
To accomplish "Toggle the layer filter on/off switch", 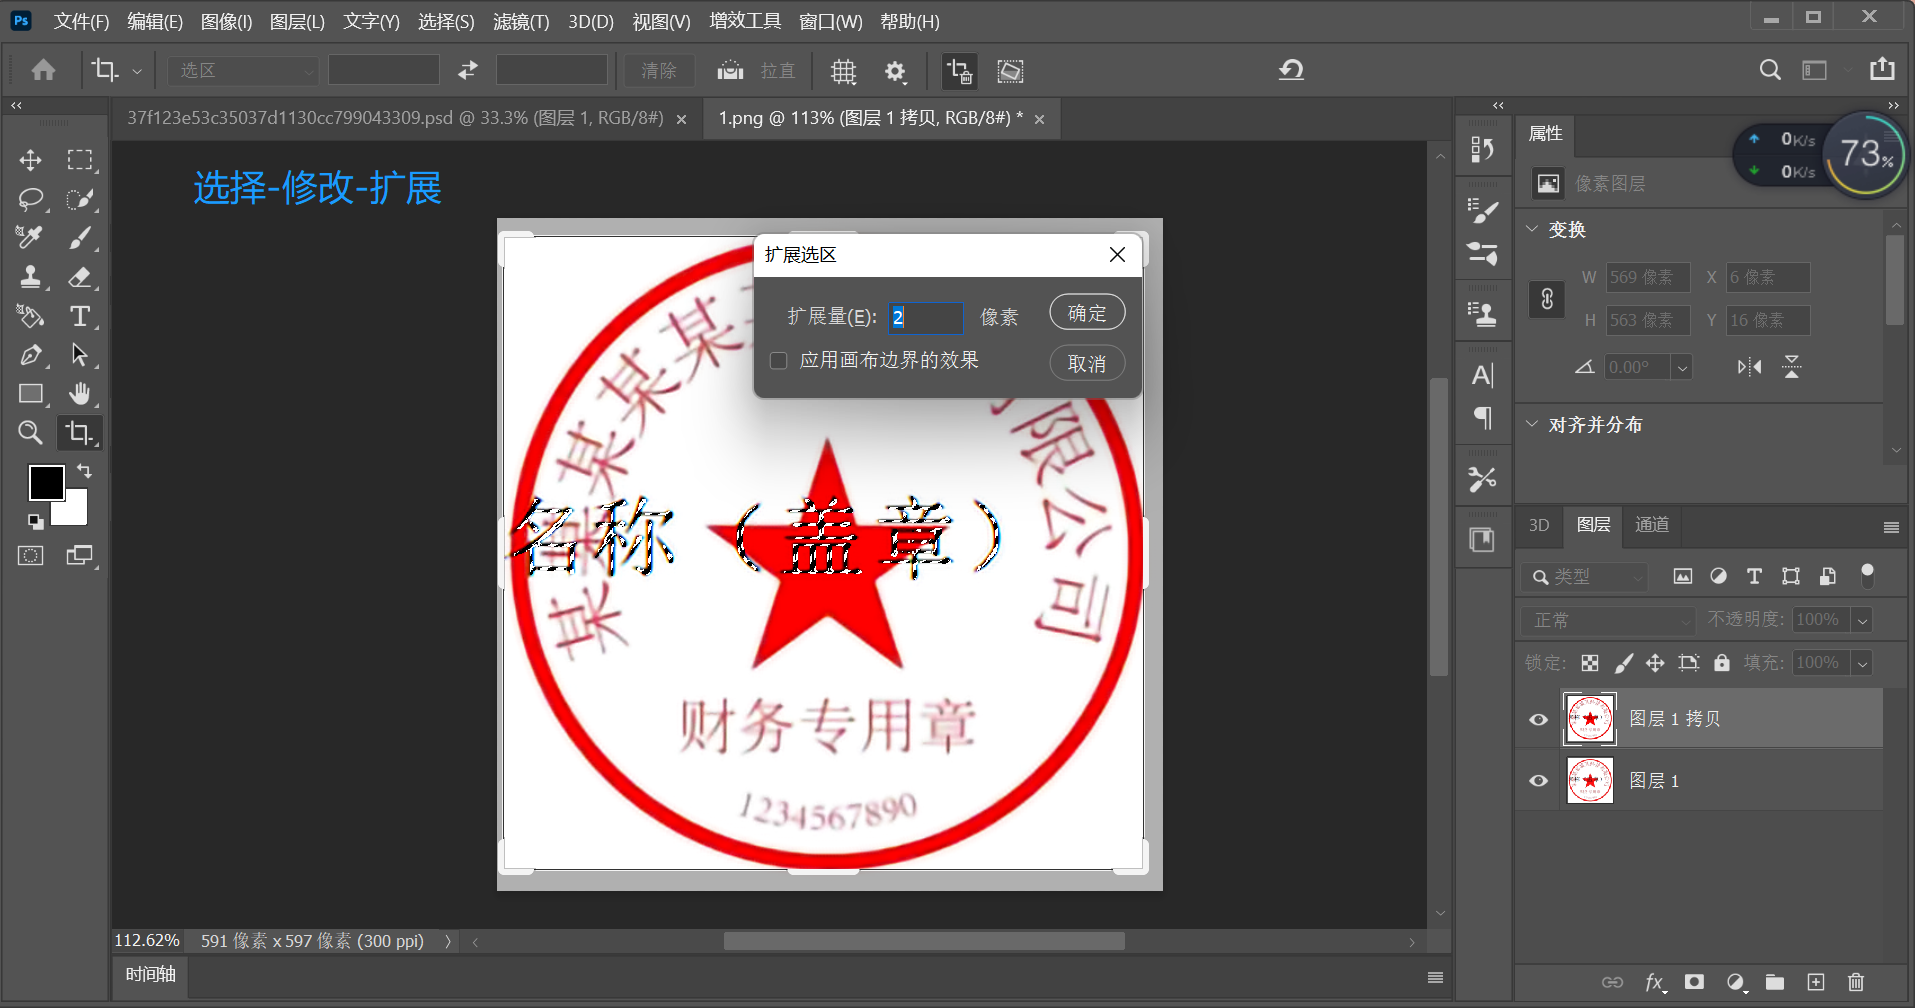I will tap(1867, 575).
